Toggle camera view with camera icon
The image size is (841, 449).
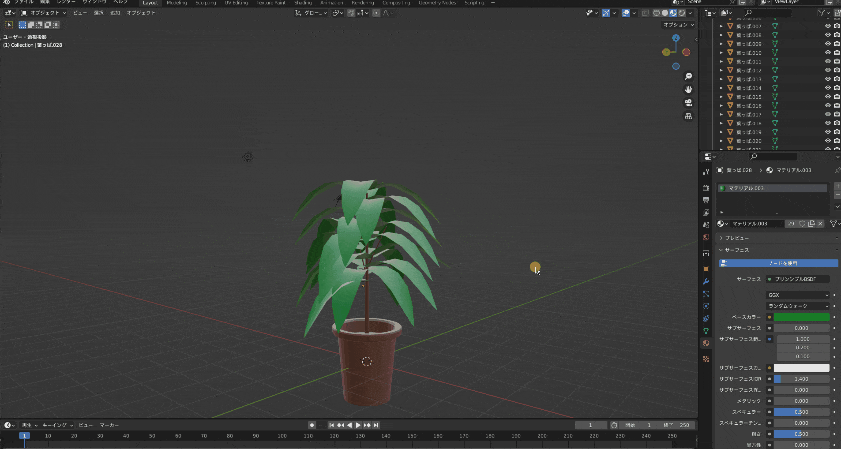[688, 102]
